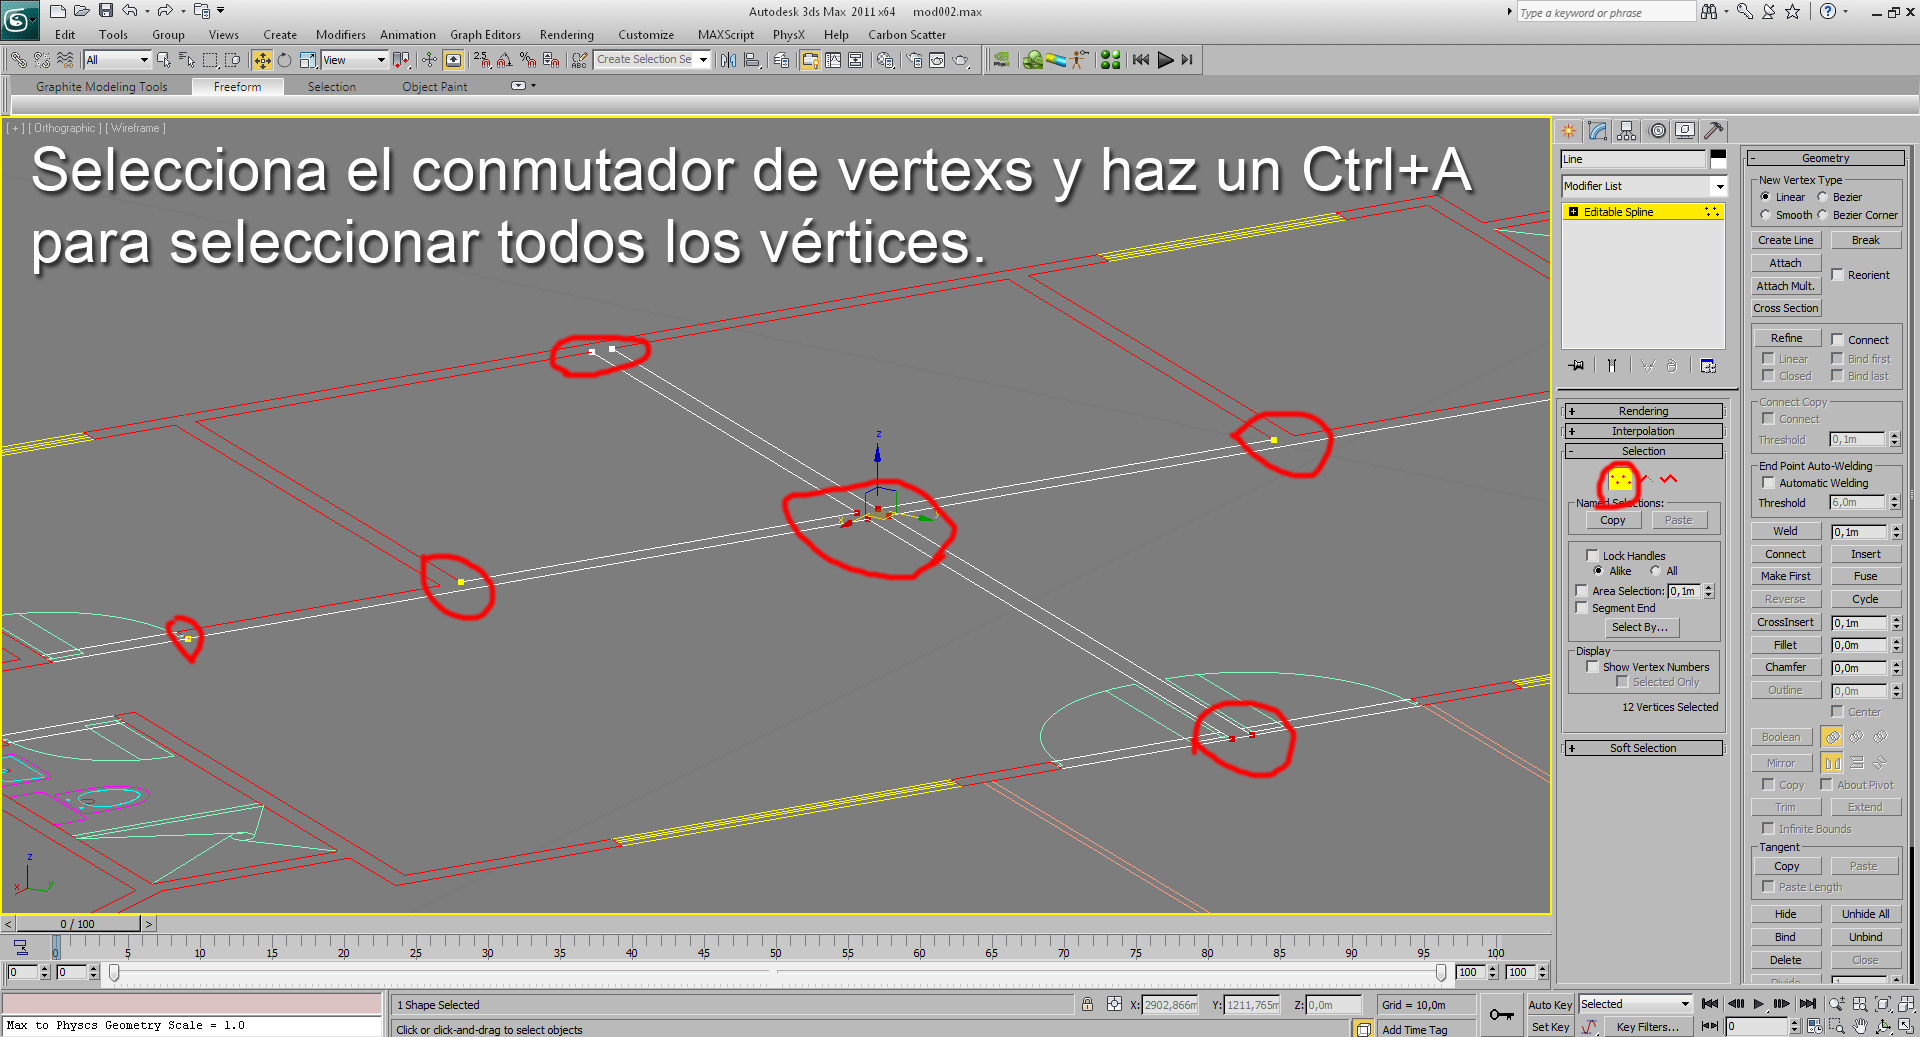The width and height of the screenshot is (1920, 1037).
Task: Enable the Show Vertex Numbers checkbox
Action: pyautogui.click(x=1593, y=667)
